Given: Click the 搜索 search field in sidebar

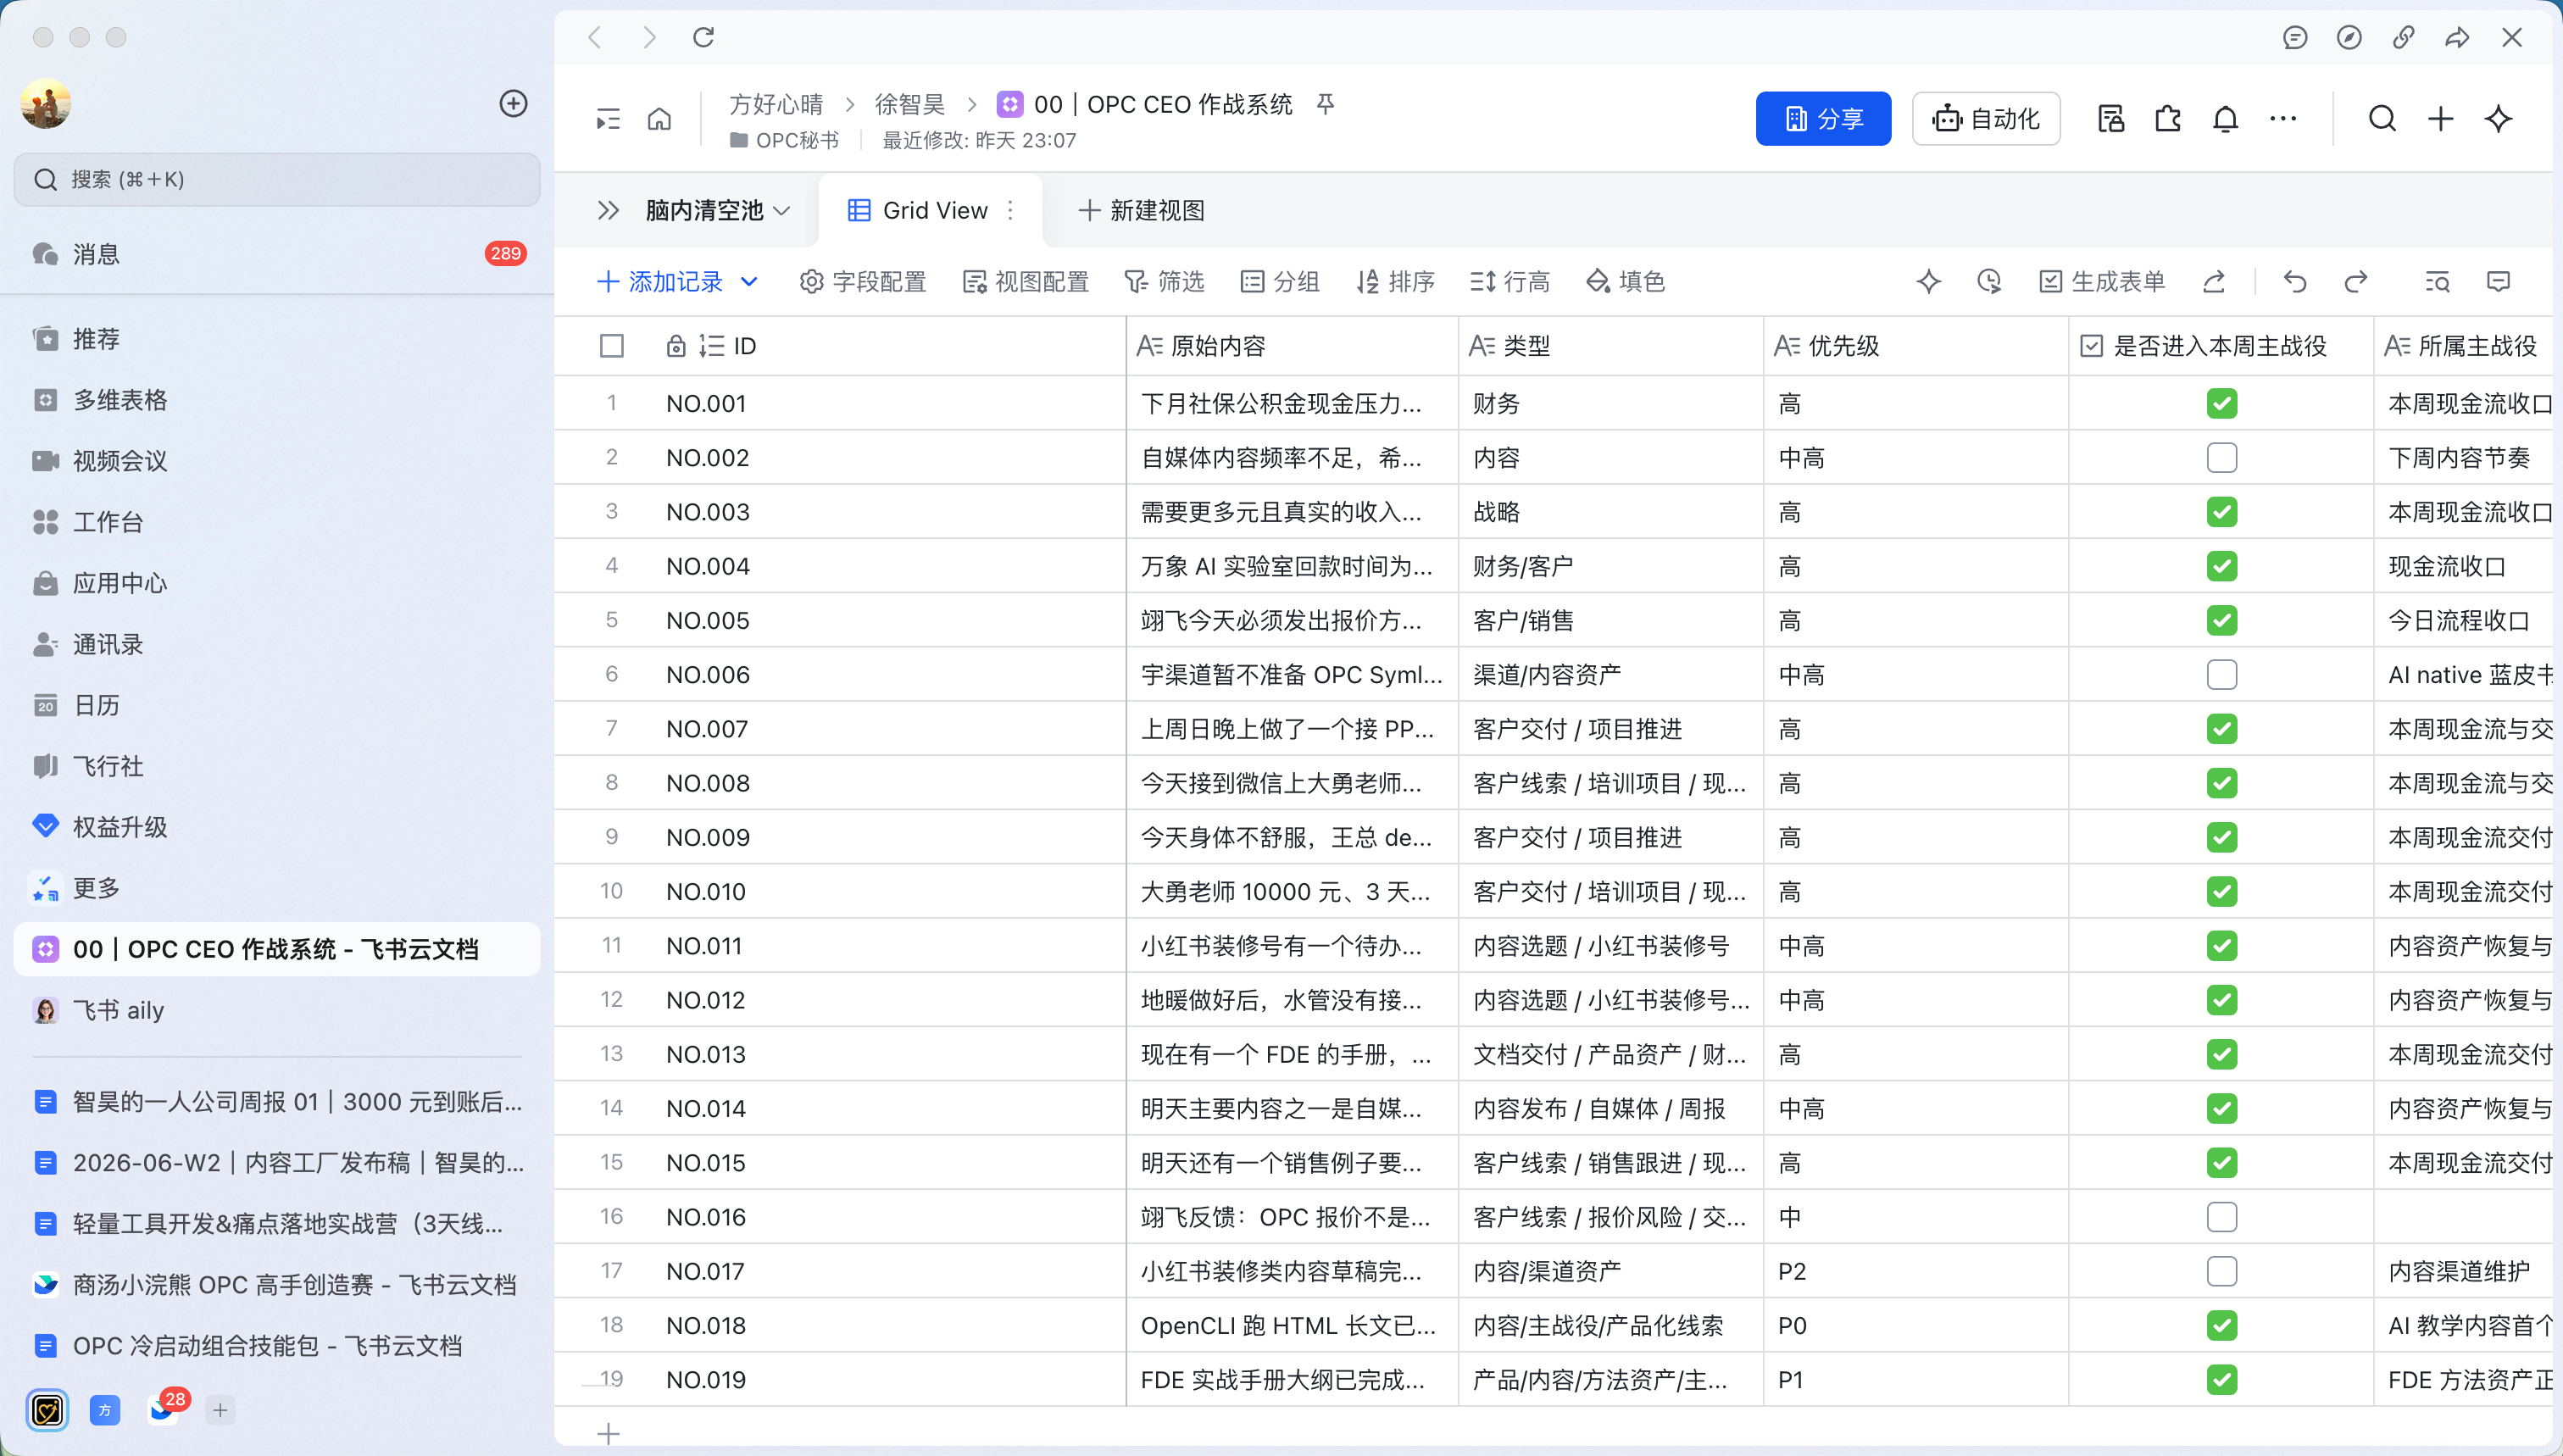Looking at the screenshot, I should tap(277, 180).
